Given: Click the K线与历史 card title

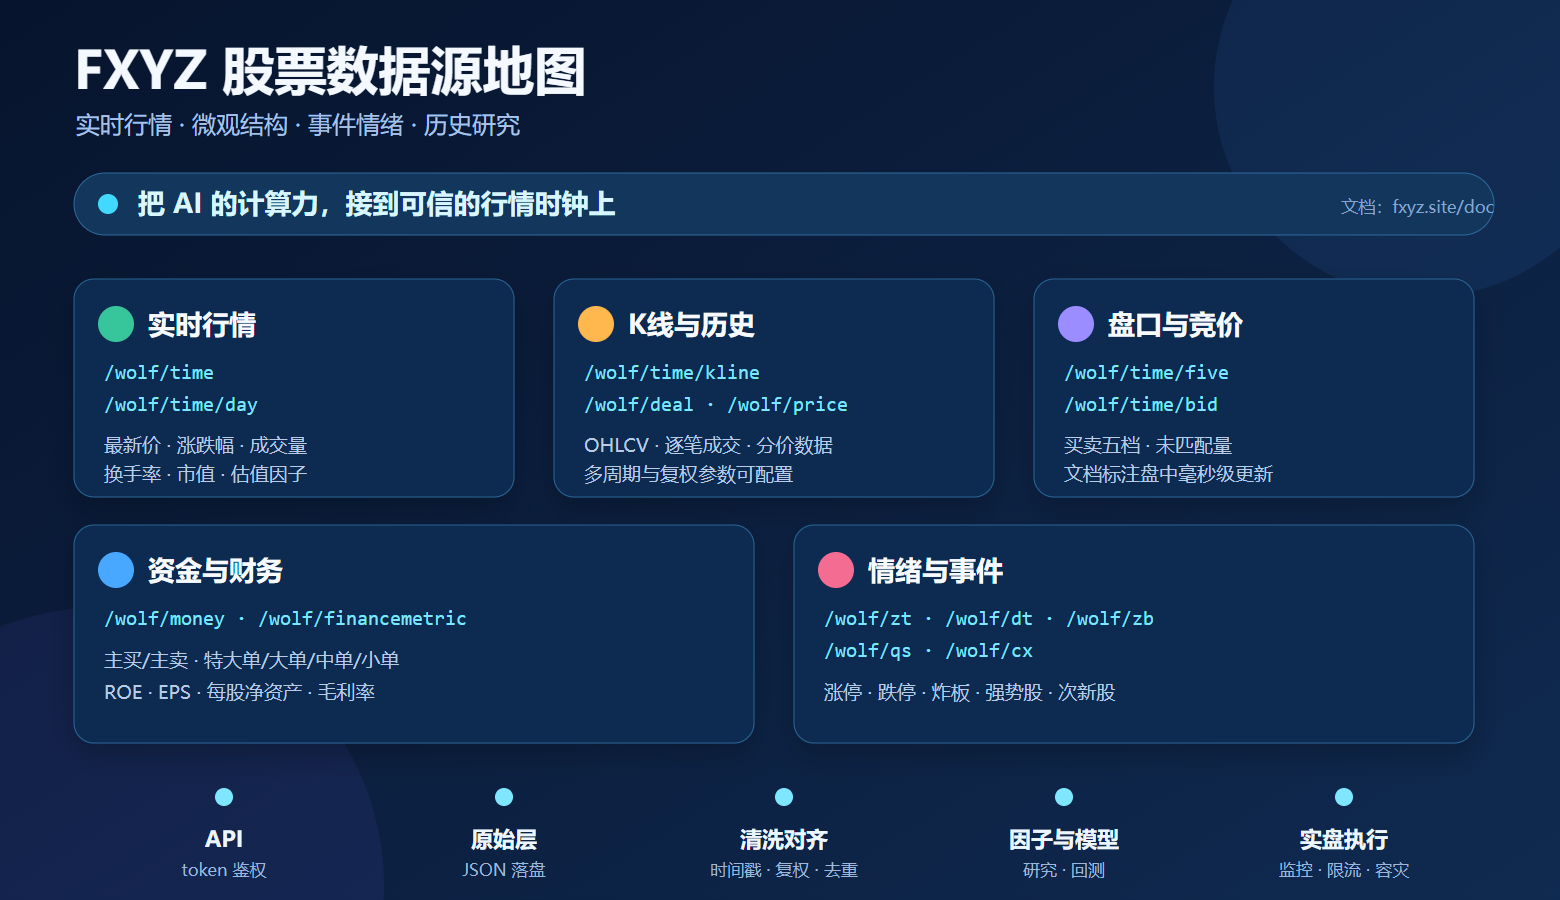Looking at the screenshot, I should [691, 325].
